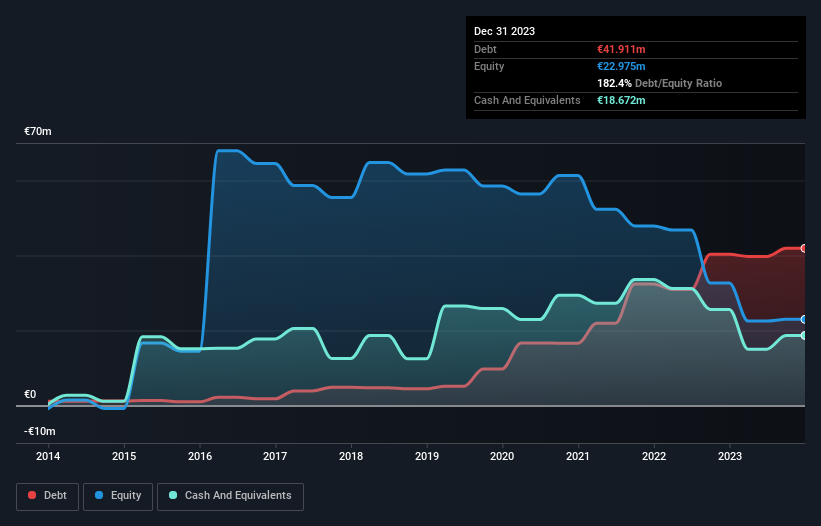The width and height of the screenshot is (821, 526).
Task: Click the Dec 31 2023 tooltip header
Action: click(504, 31)
